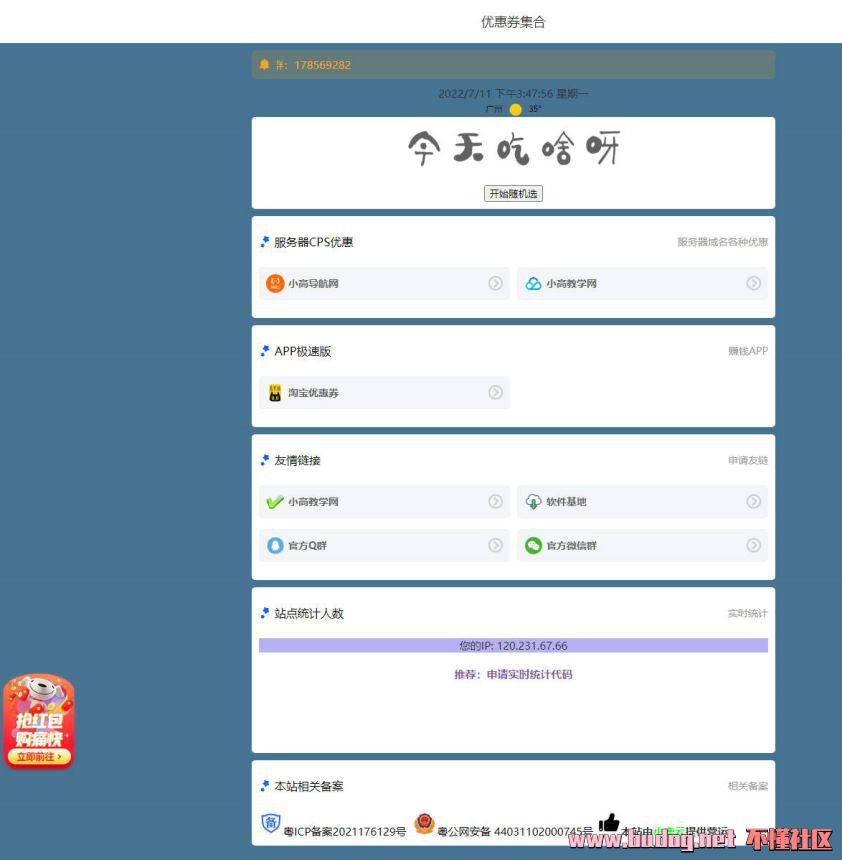
Task: Click the 服务器域名各种优惠 link
Action: pos(722,242)
